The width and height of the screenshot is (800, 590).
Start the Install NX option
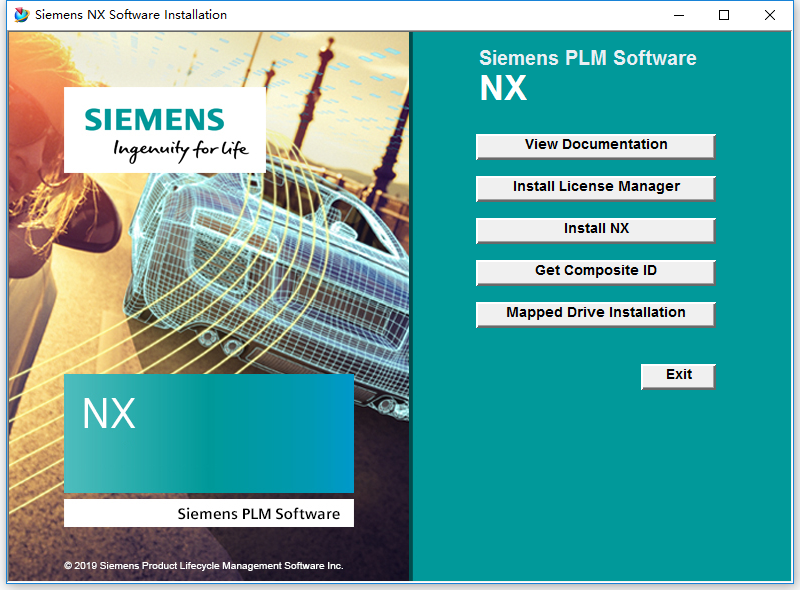click(x=595, y=230)
